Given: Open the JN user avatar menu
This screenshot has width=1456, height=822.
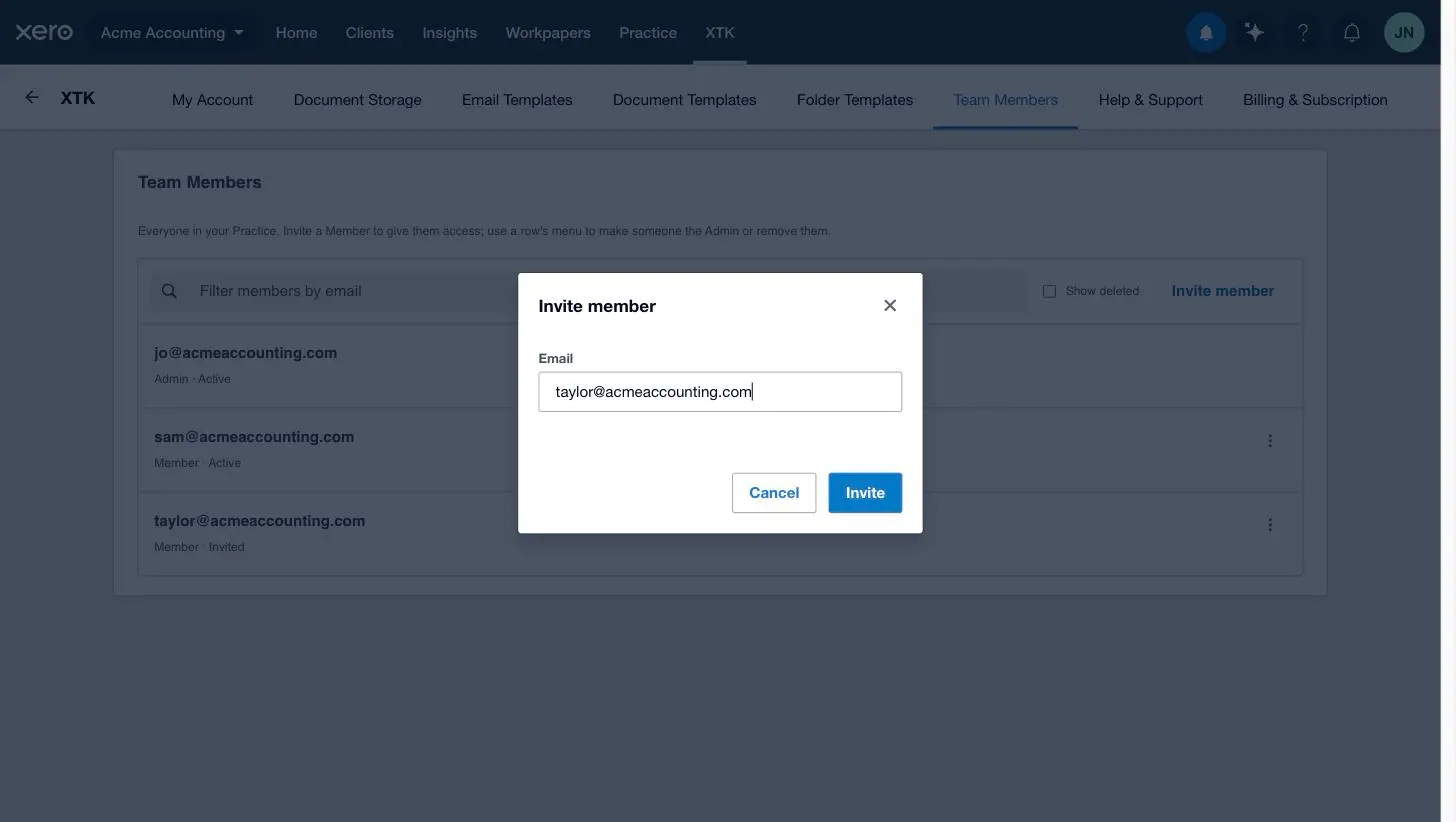Looking at the screenshot, I should pyautogui.click(x=1404, y=32).
